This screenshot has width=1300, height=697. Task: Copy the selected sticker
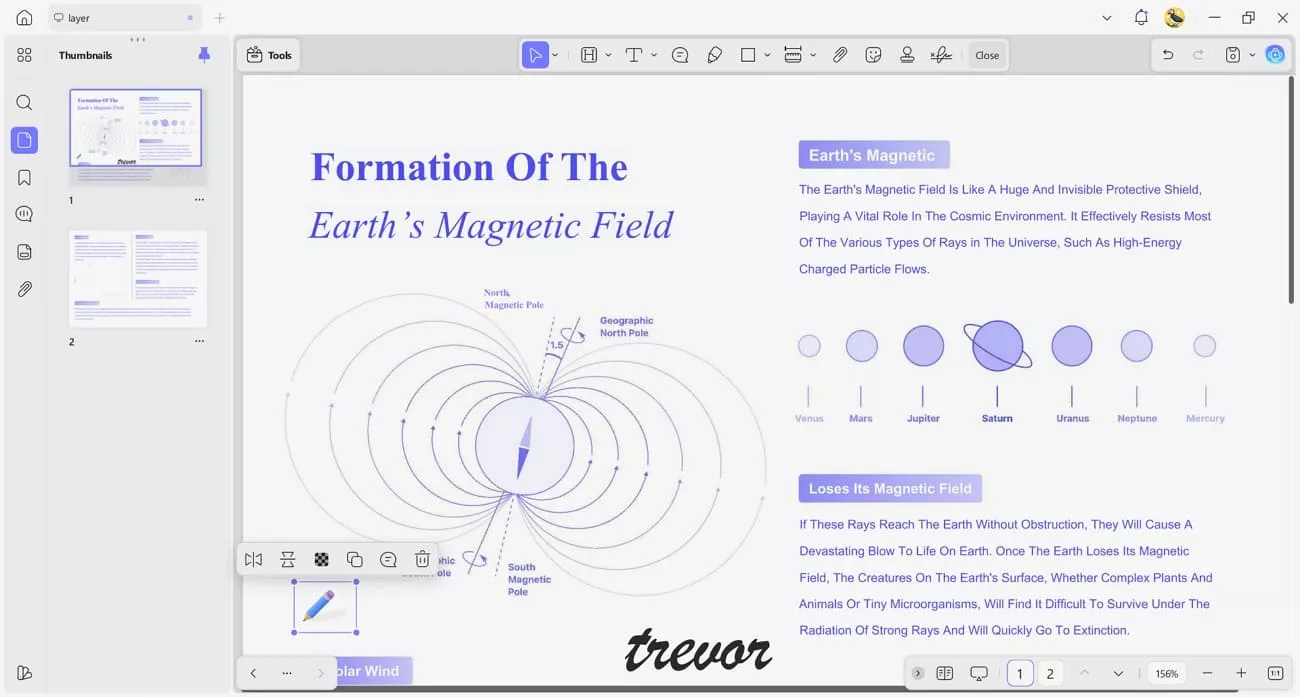355,560
